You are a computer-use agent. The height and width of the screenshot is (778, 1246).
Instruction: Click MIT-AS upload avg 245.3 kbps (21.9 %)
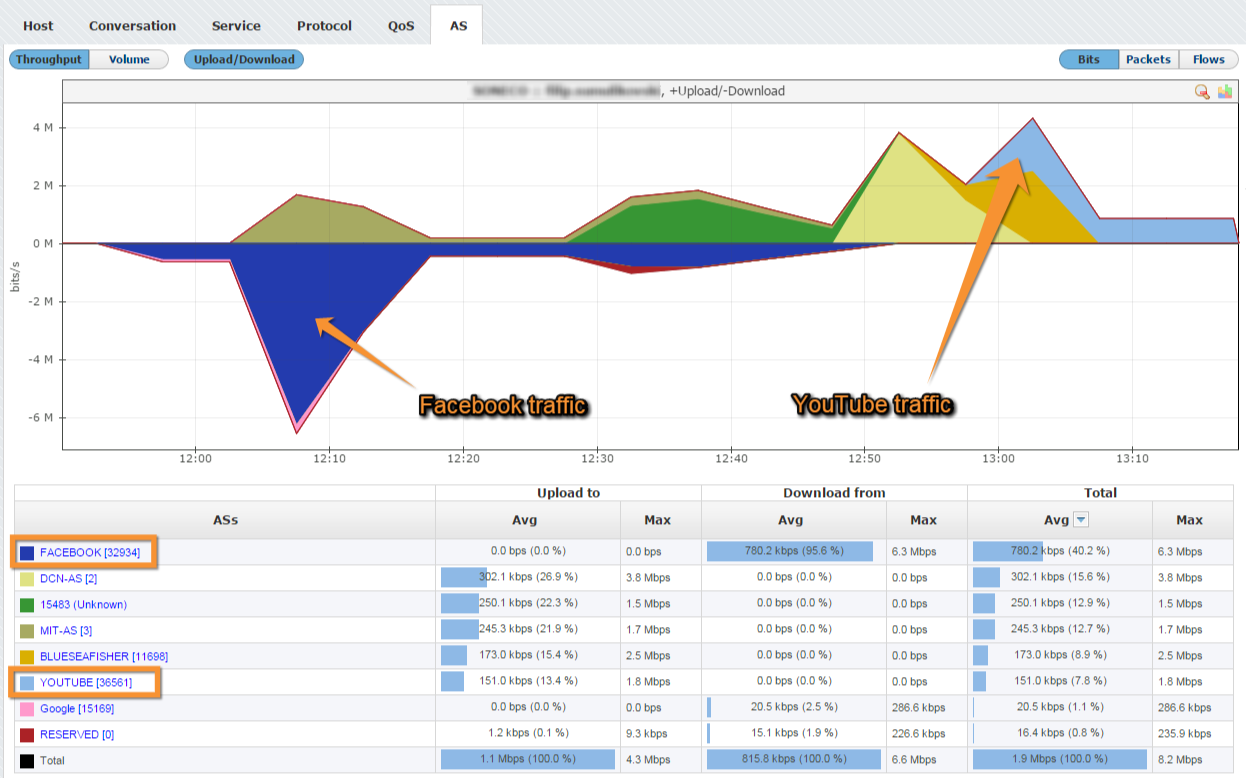[x=527, y=630]
